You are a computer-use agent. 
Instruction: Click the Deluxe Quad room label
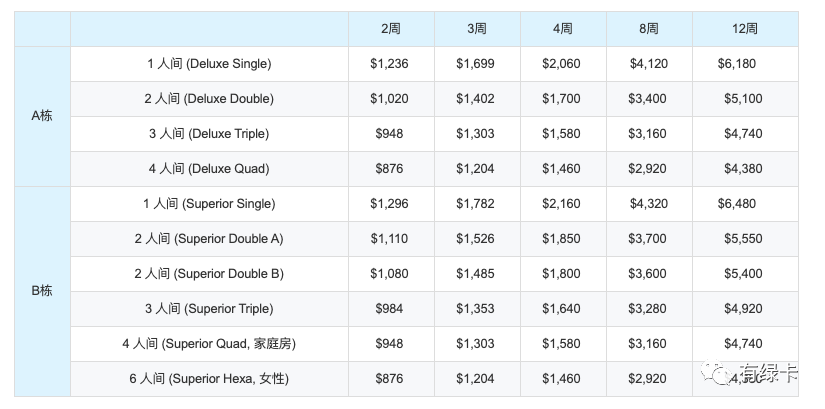[209, 169]
